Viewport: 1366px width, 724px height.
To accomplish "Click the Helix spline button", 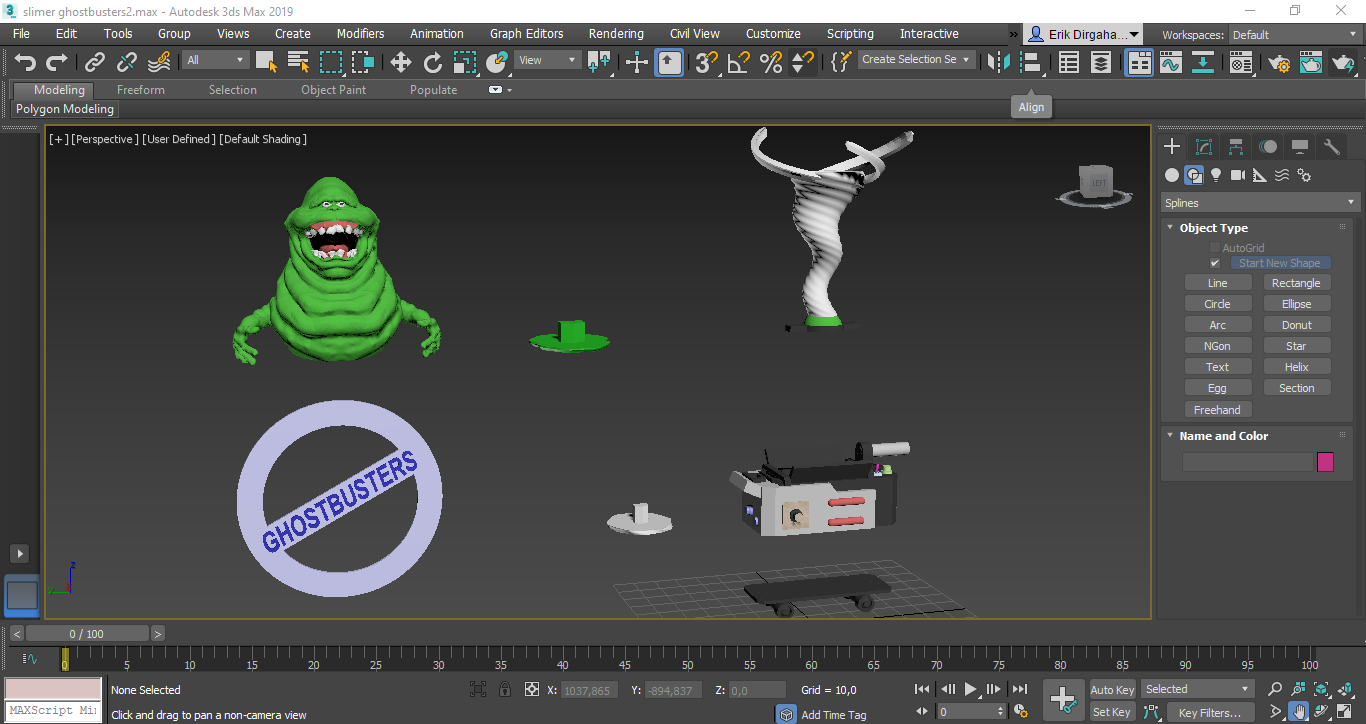I will pos(1297,367).
